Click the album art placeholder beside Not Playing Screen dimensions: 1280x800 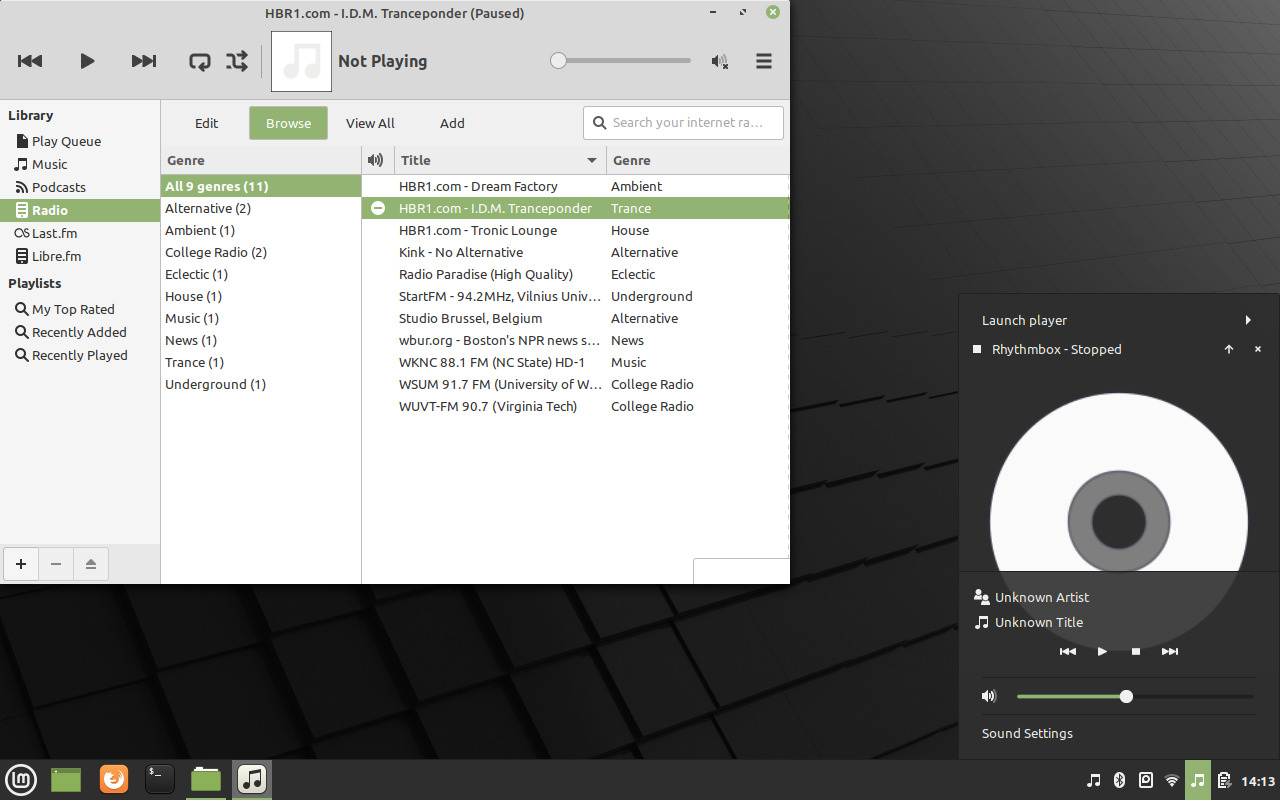point(301,61)
